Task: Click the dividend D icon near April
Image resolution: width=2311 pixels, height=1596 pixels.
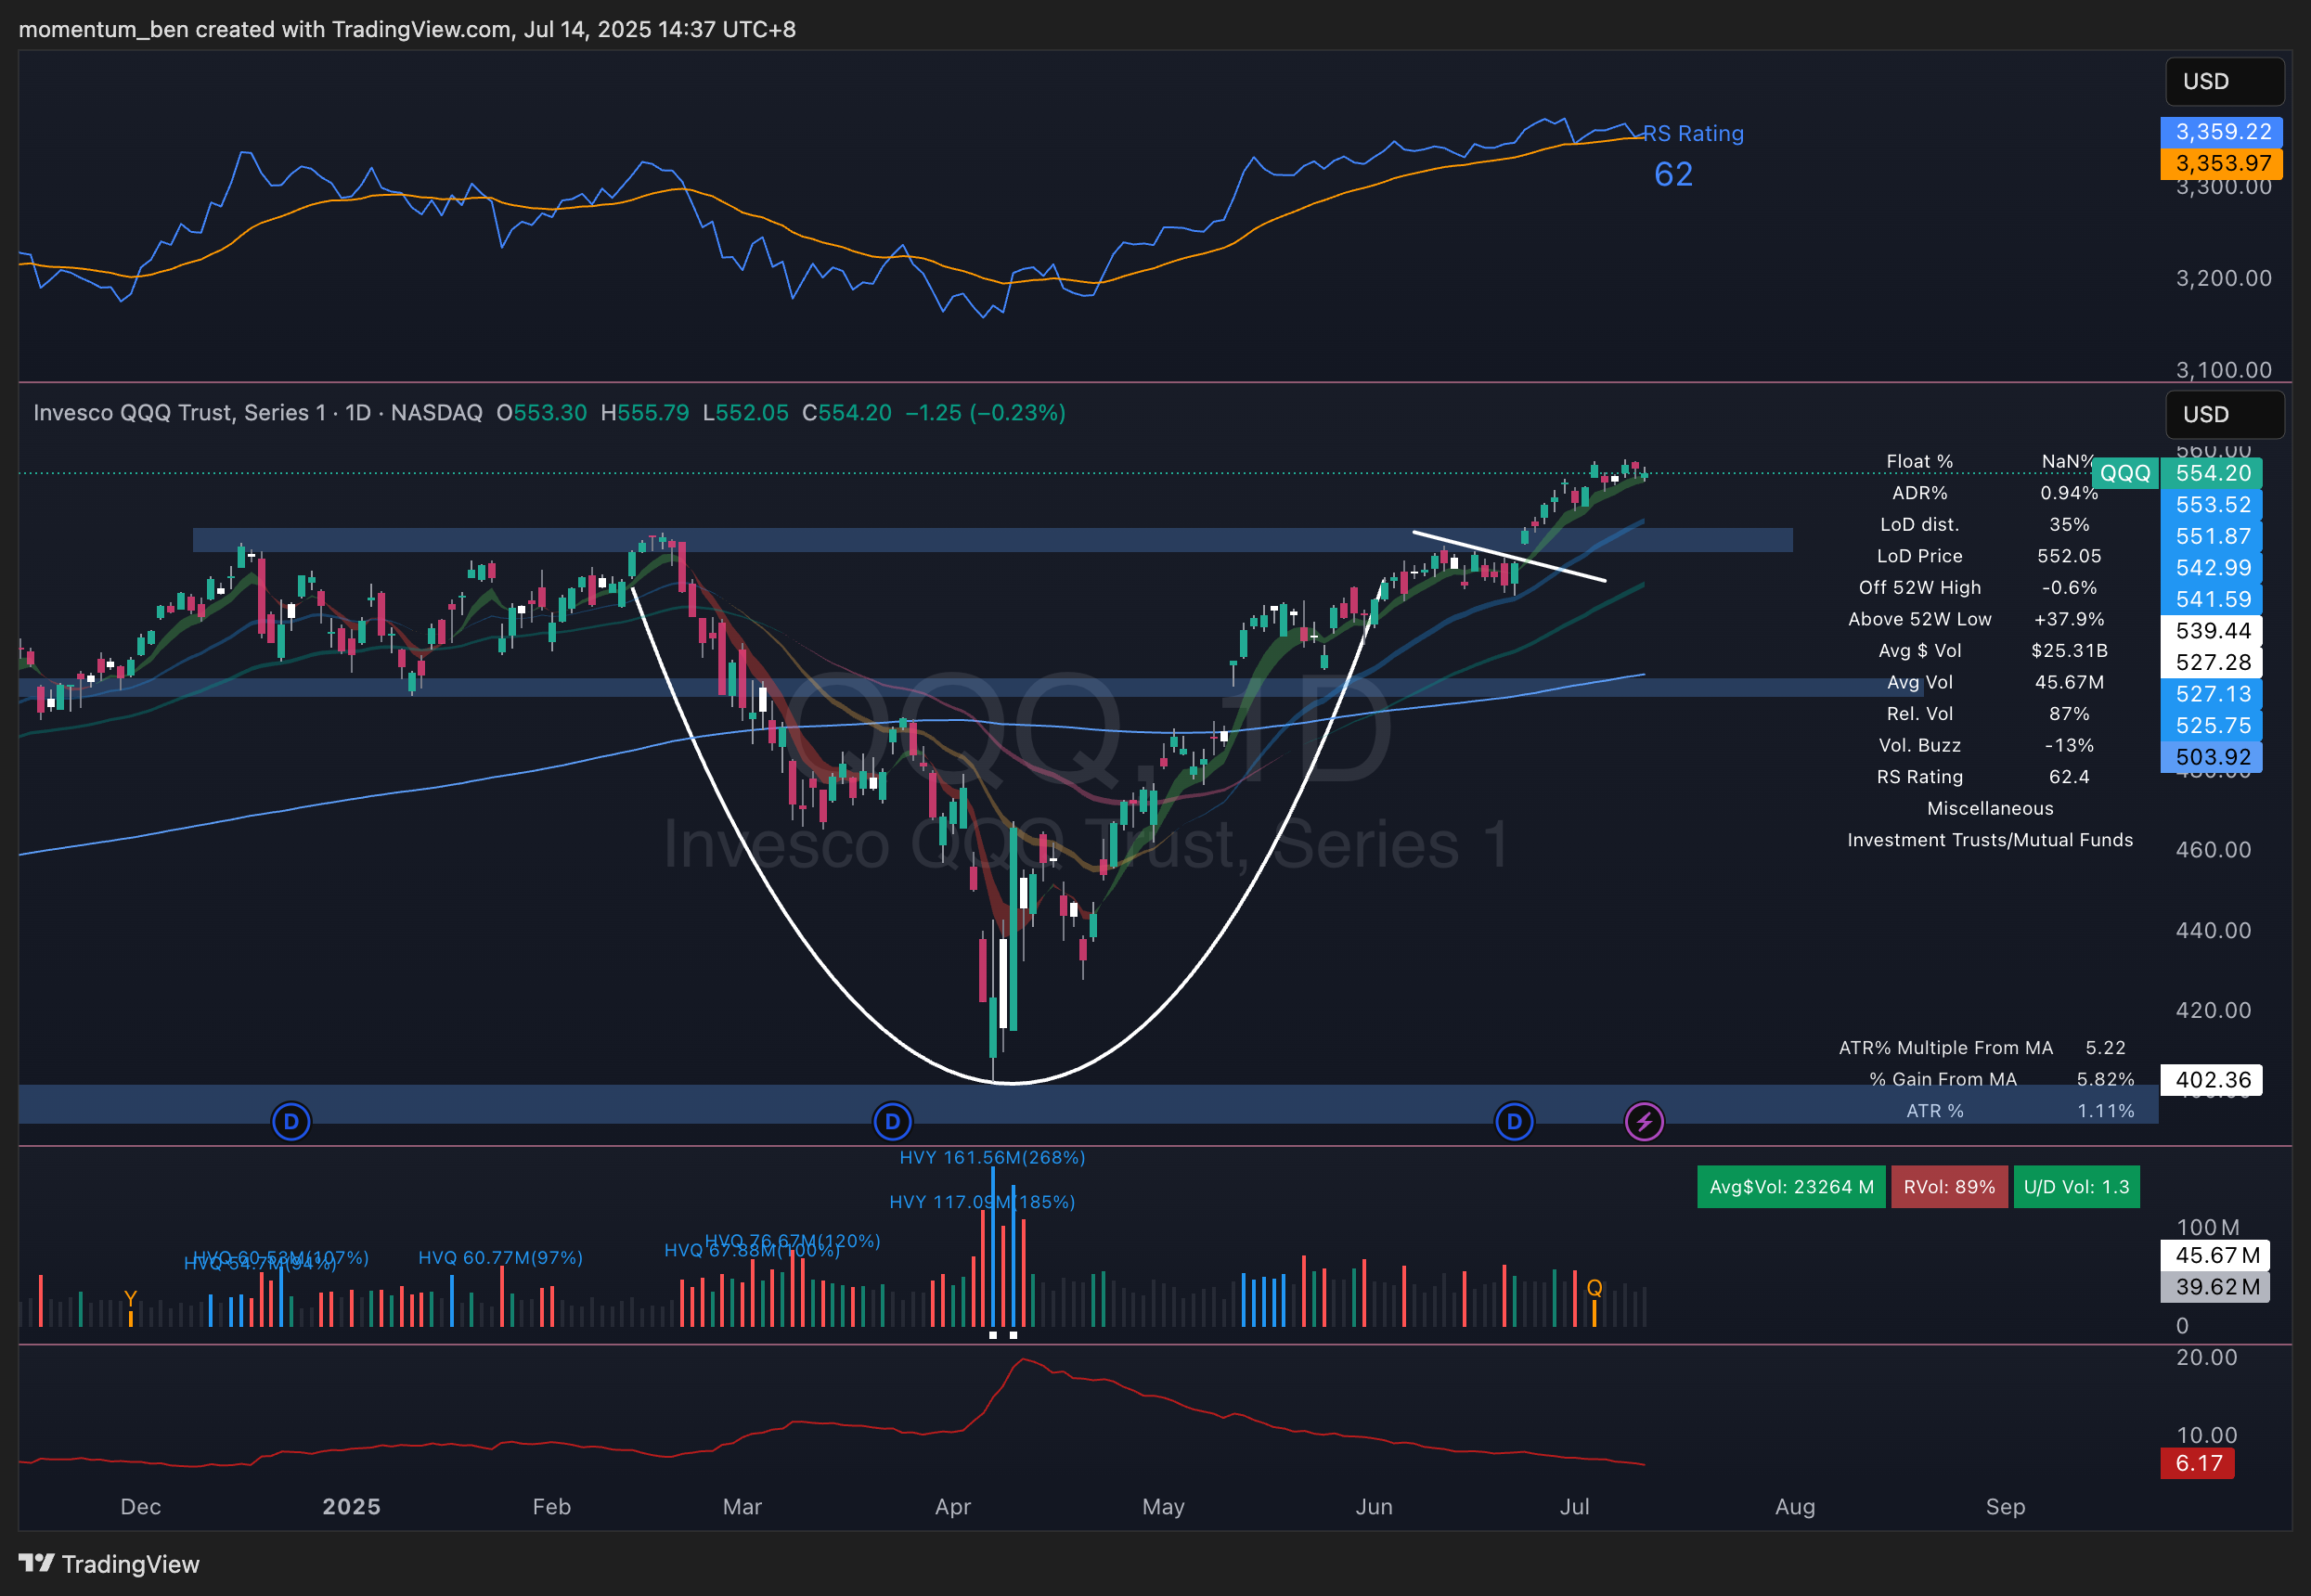Action: (x=892, y=1121)
